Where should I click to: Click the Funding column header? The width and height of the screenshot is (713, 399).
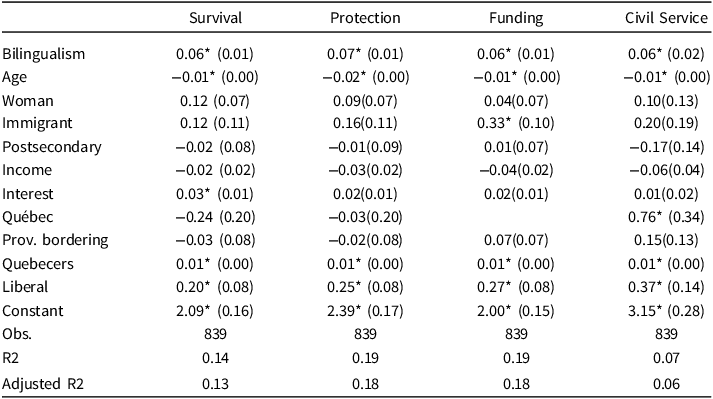pyautogui.click(x=516, y=18)
